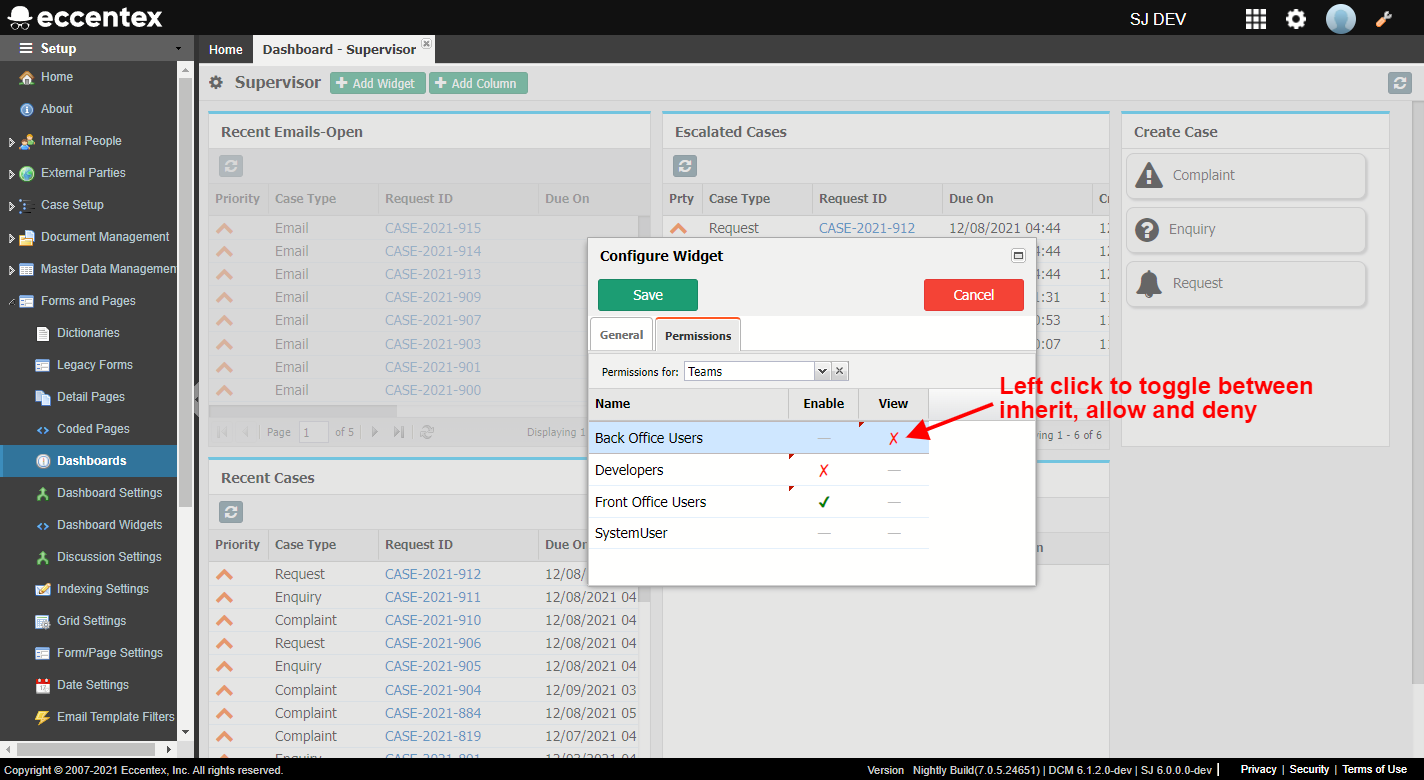Expand the Case Setup tree node
This screenshot has width=1424, height=780.
coord(11,206)
